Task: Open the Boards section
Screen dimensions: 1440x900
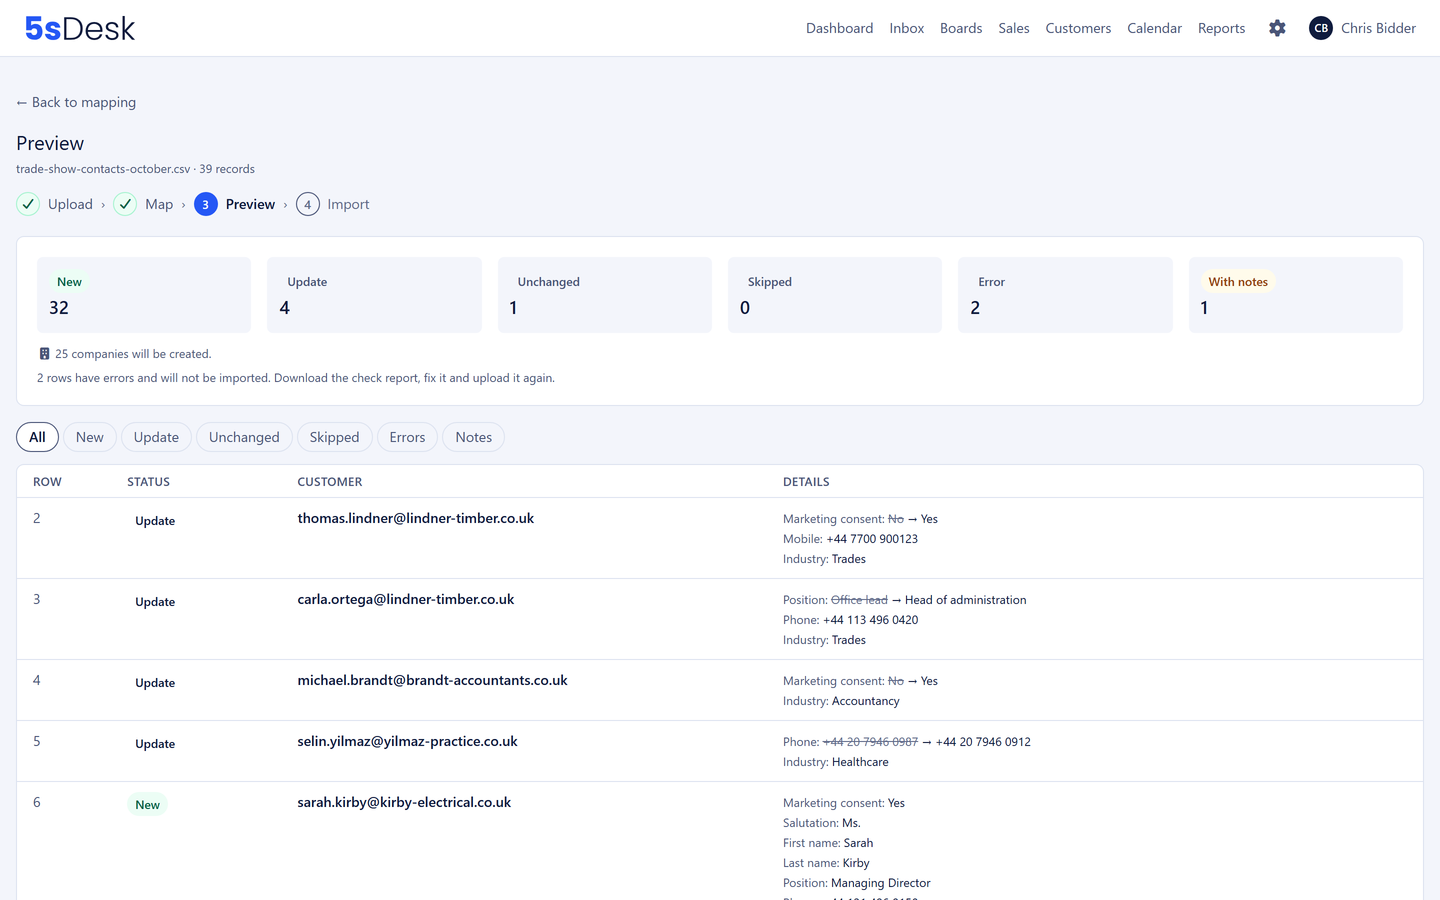Action: pos(961,28)
